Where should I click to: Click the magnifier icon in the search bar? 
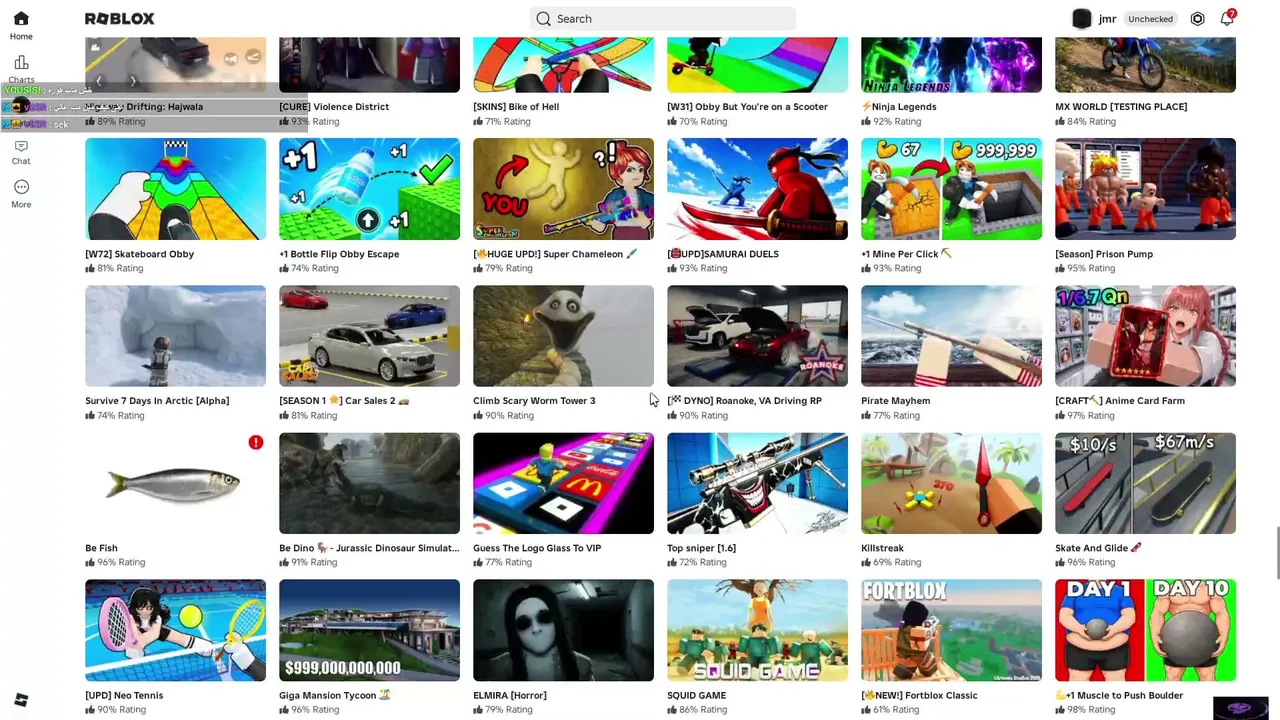[x=543, y=19]
